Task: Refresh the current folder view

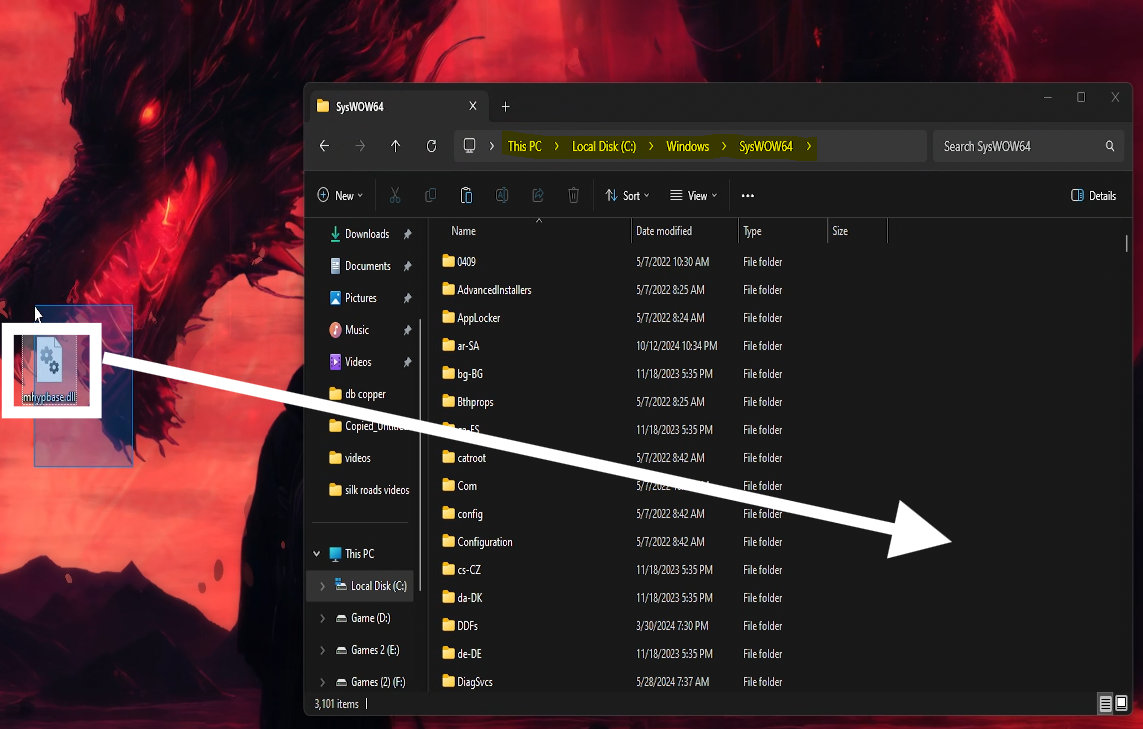Action: coord(431,146)
